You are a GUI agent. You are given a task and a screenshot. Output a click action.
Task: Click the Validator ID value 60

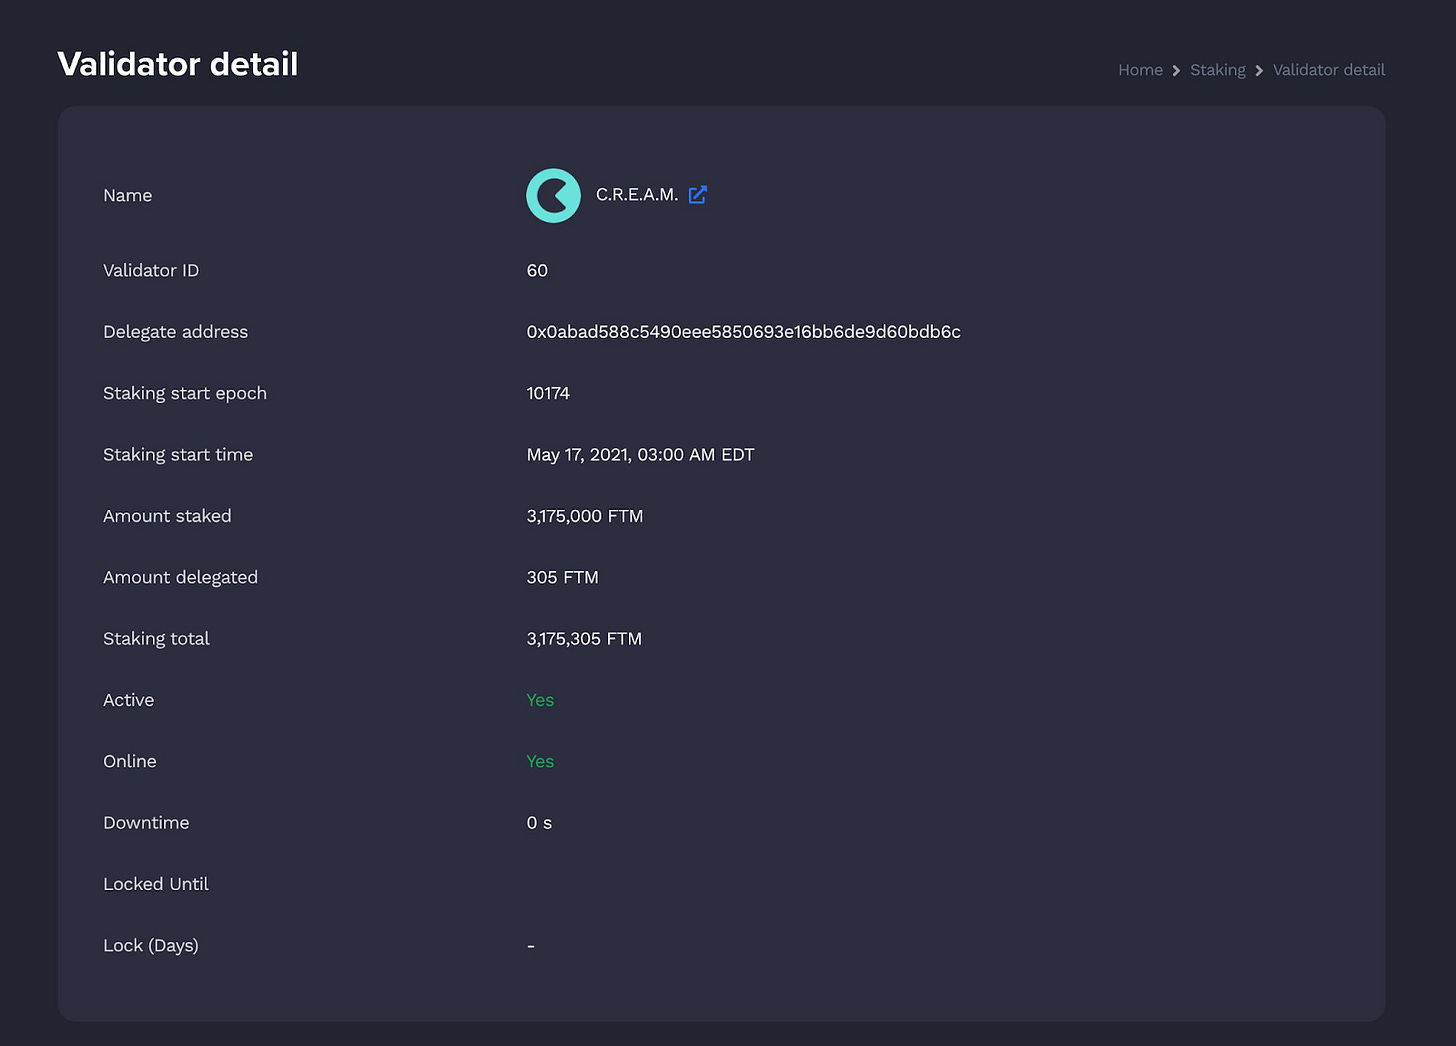tap(537, 271)
